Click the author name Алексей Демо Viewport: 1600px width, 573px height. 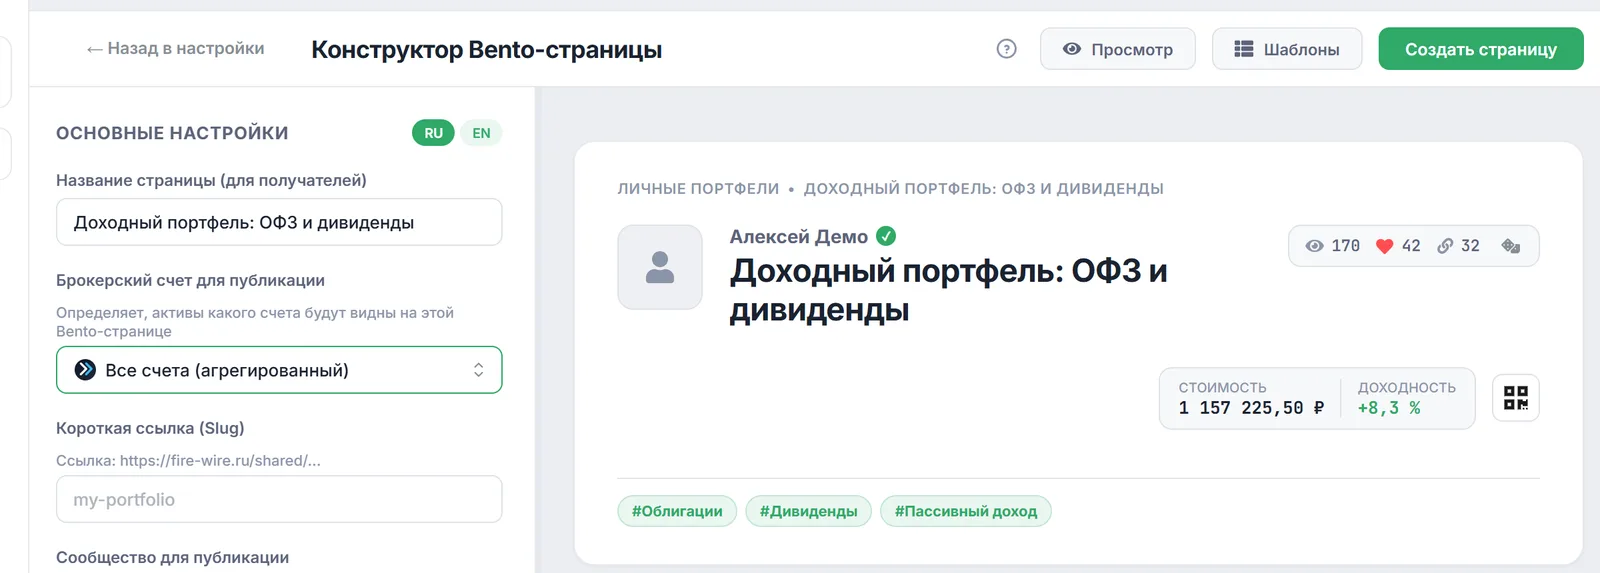[x=798, y=237]
